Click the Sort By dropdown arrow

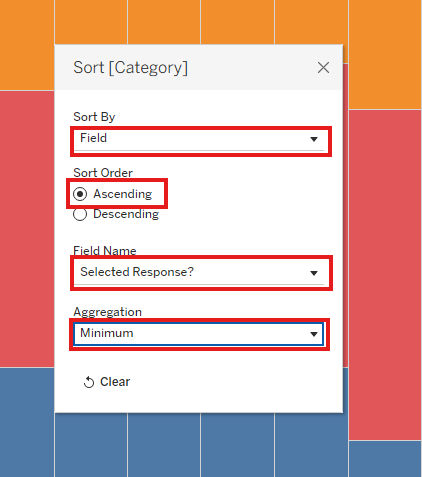click(x=314, y=139)
